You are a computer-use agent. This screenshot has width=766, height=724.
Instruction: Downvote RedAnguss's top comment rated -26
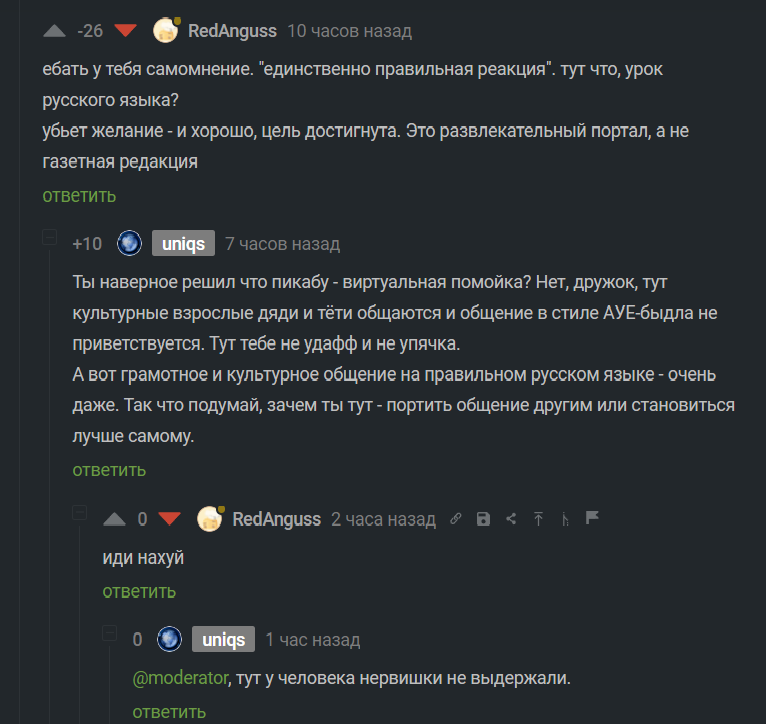pyautogui.click(x=125, y=31)
